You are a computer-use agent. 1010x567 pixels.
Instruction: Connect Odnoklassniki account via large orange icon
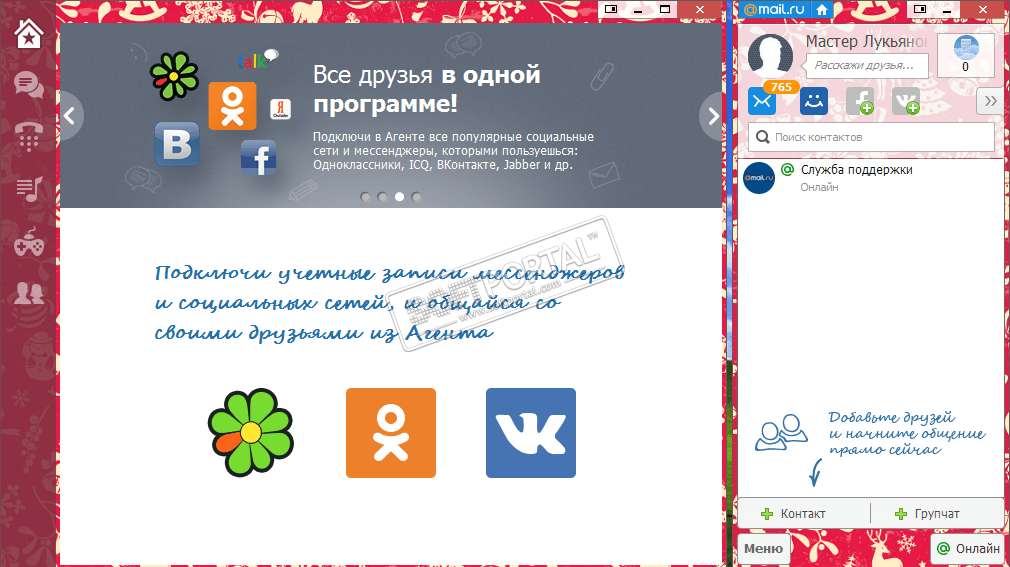tap(391, 433)
